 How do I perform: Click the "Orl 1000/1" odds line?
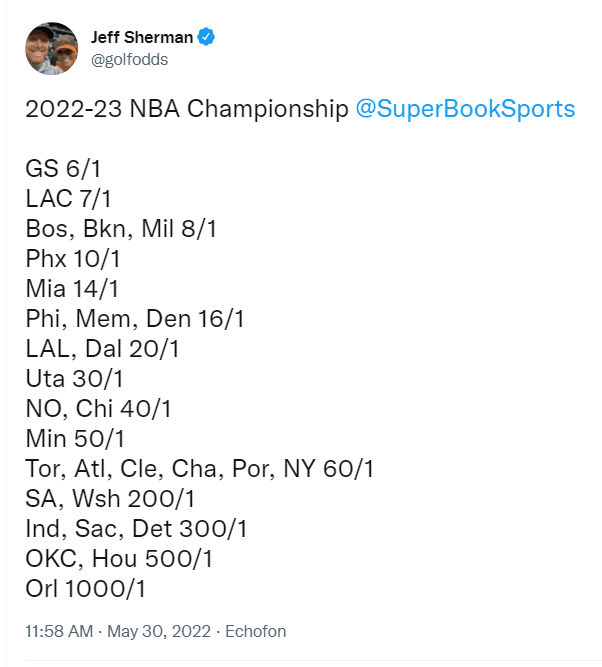click(86, 589)
